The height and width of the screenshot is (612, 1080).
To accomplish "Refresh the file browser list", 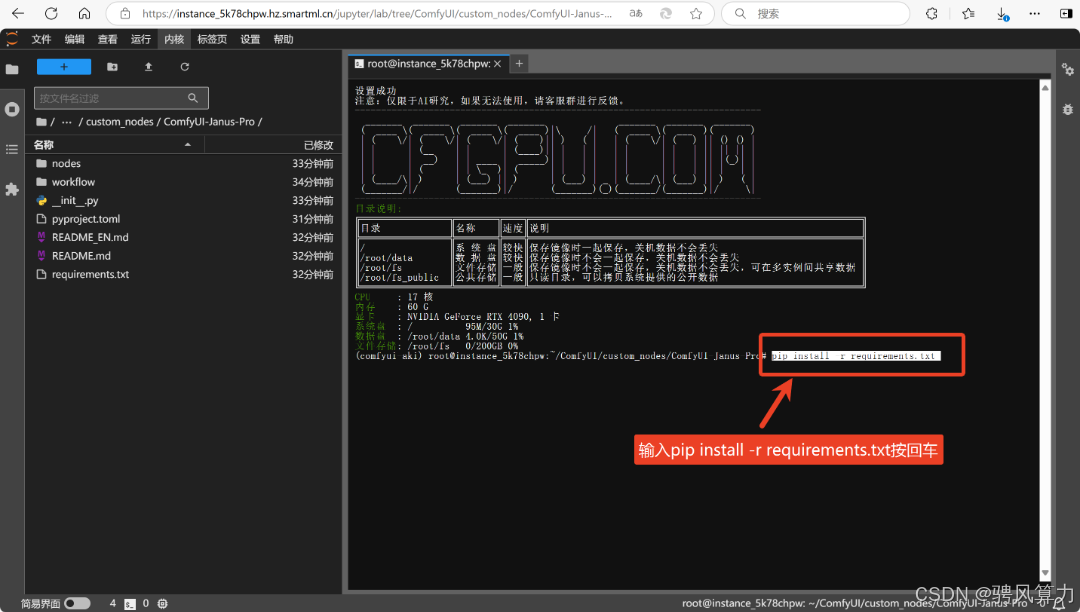I will 185,67.
